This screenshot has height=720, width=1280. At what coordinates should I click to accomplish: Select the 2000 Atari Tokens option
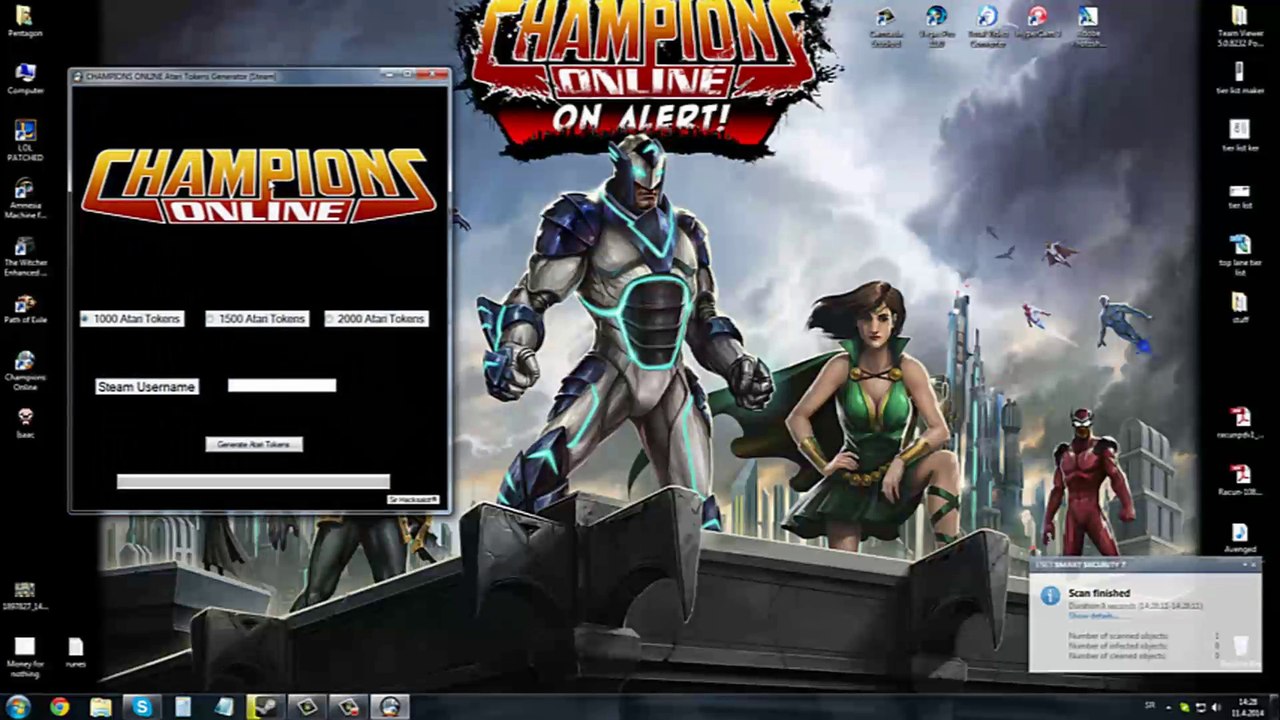377,319
